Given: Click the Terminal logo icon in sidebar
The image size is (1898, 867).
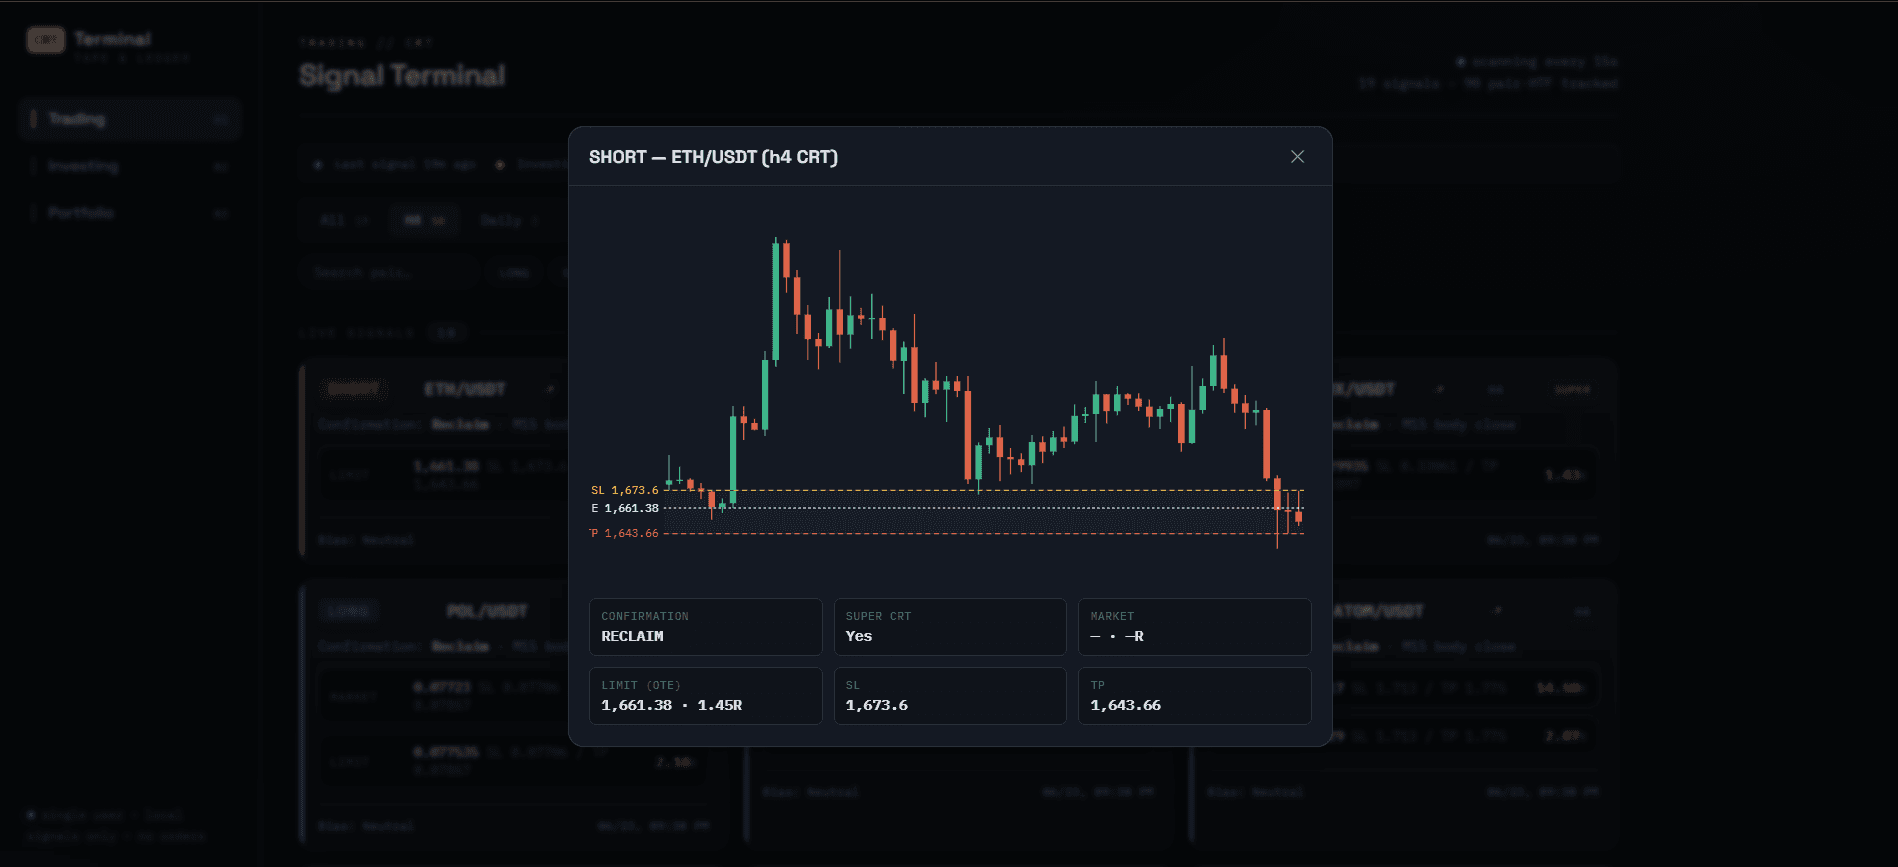Looking at the screenshot, I should [x=46, y=40].
